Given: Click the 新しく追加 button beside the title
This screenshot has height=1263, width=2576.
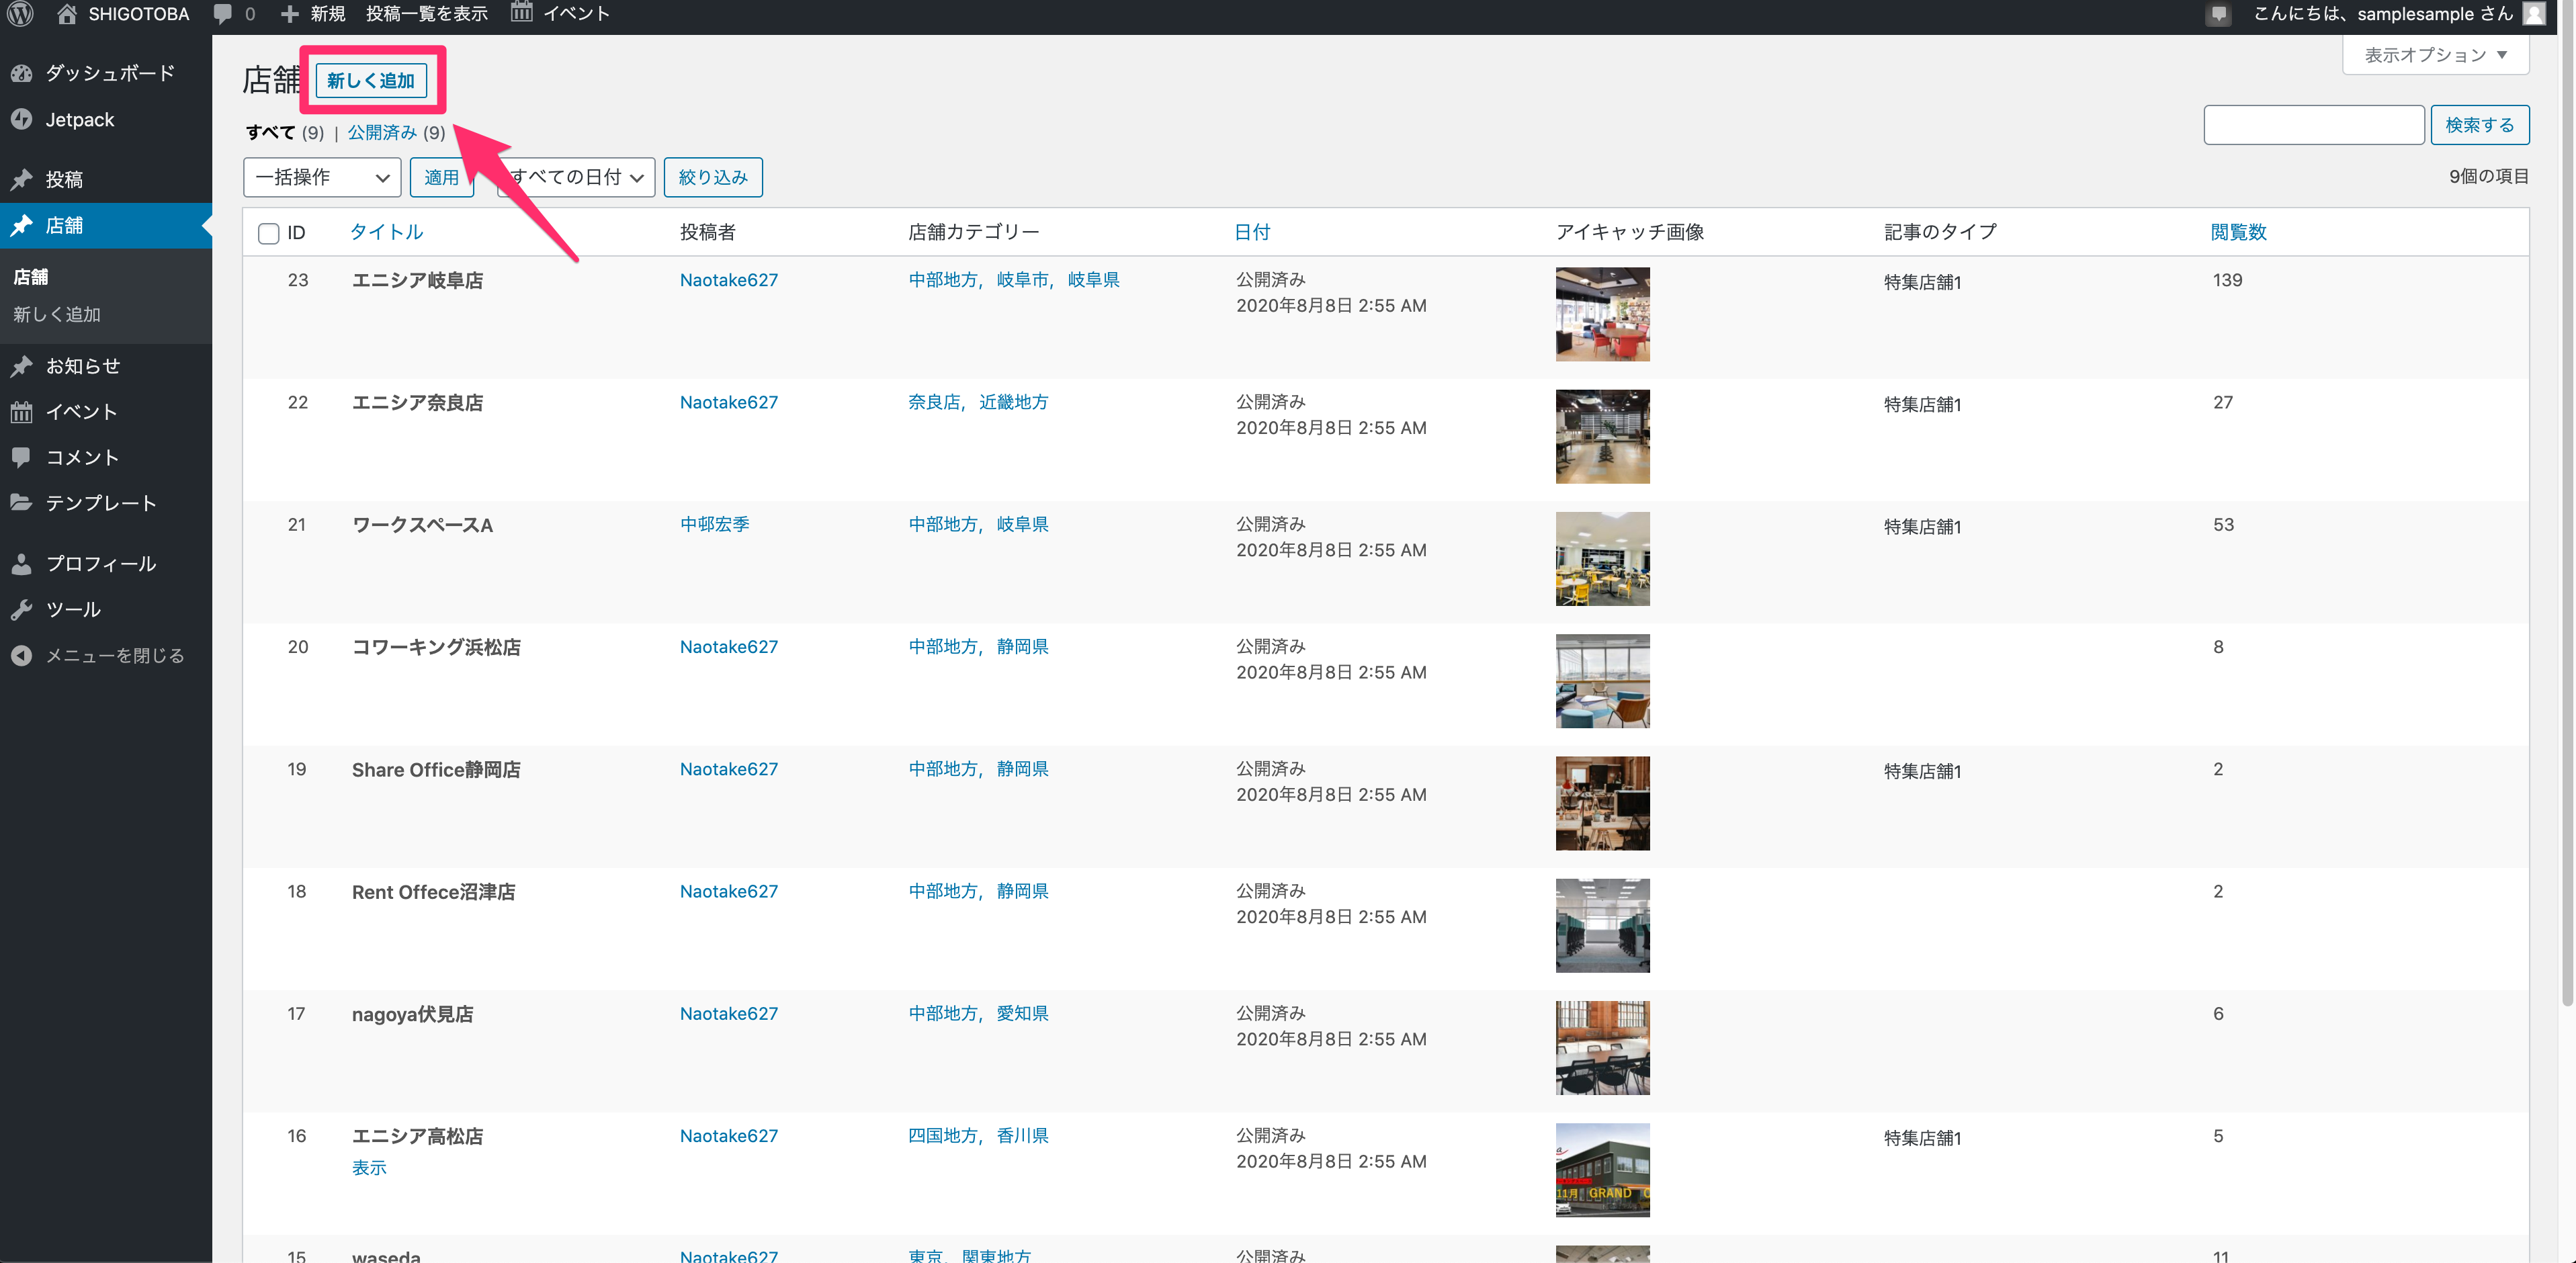Looking at the screenshot, I should [371, 80].
